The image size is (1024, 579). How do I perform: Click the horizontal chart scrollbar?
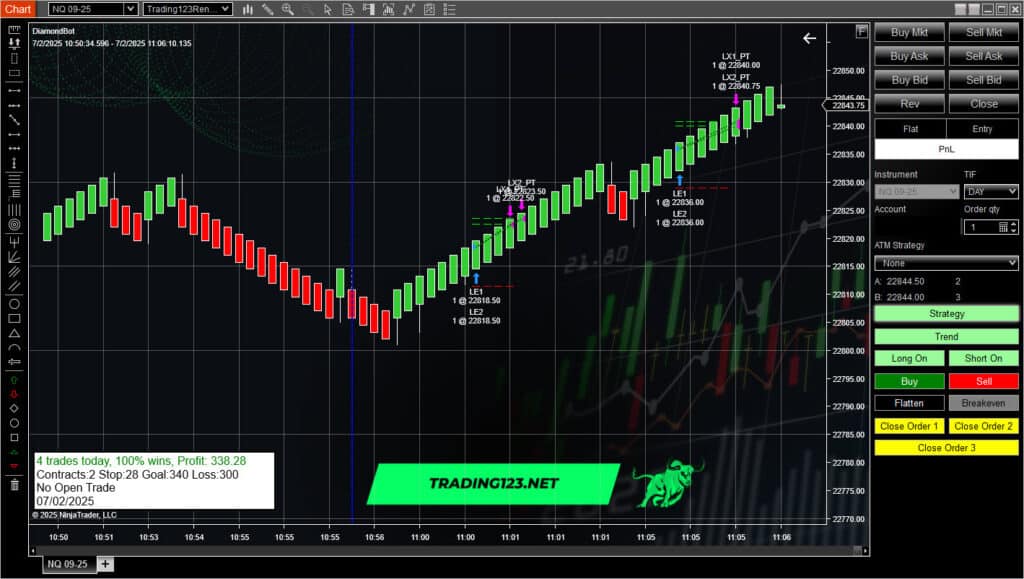pyautogui.click(x=449, y=551)
